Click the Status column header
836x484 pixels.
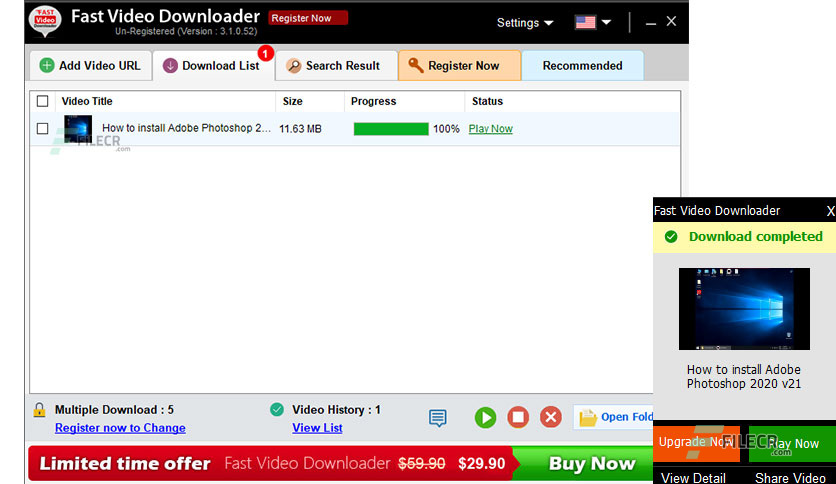pyautogui.click(x=487, y=101)
